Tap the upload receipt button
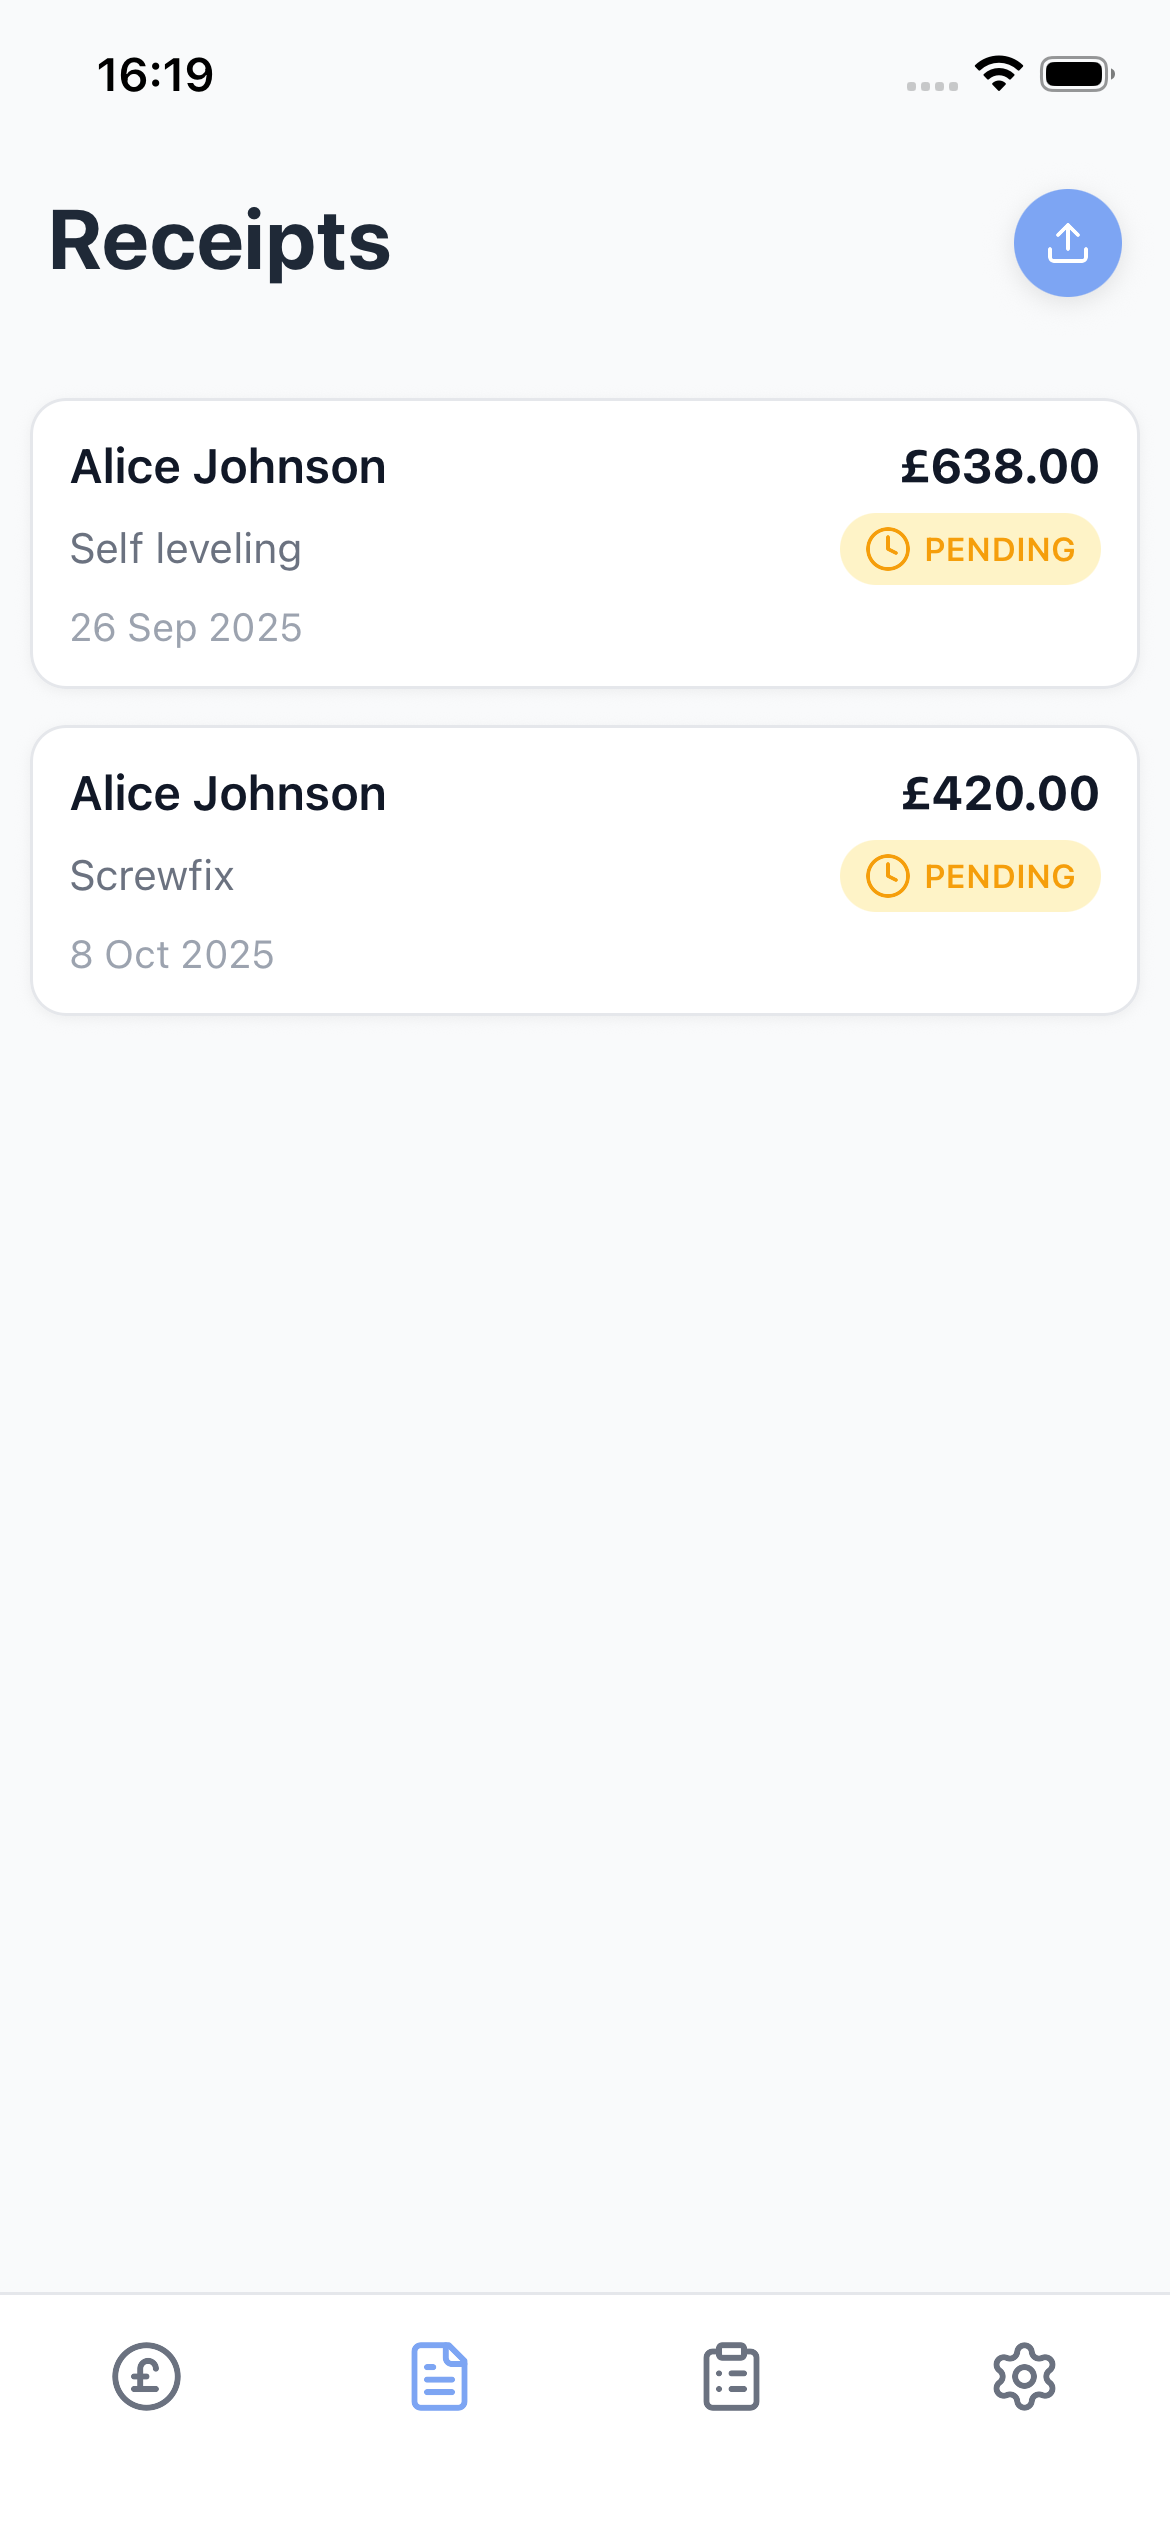1170x2532 pixels. click(x=1067, y=243)
